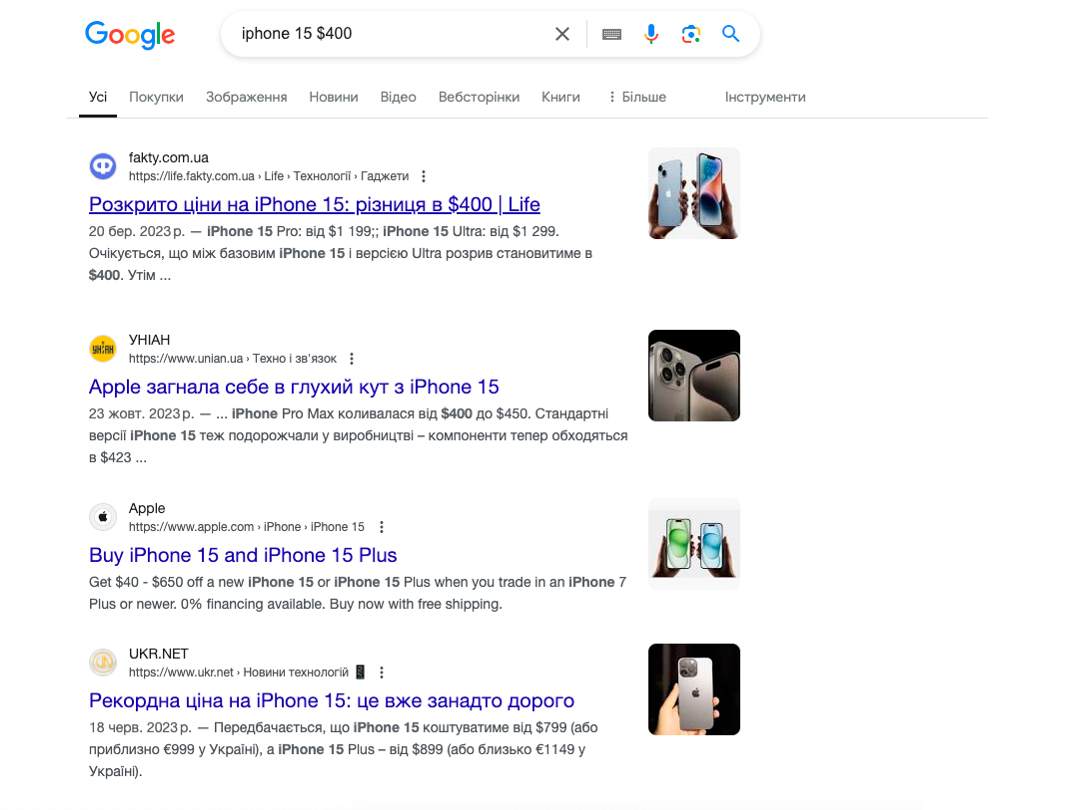Click the Google logo
This screenshot has width=1074, height=810.
pos(130,34)
